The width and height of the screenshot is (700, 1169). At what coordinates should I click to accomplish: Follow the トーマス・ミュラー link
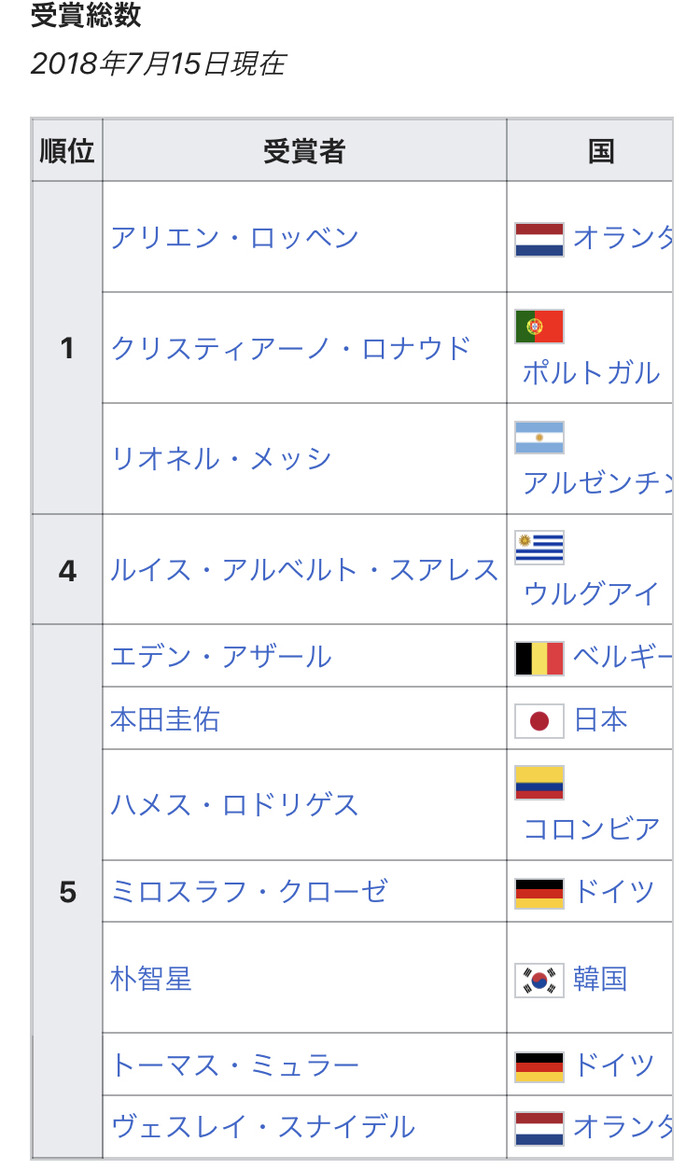tap(235, 1065)
